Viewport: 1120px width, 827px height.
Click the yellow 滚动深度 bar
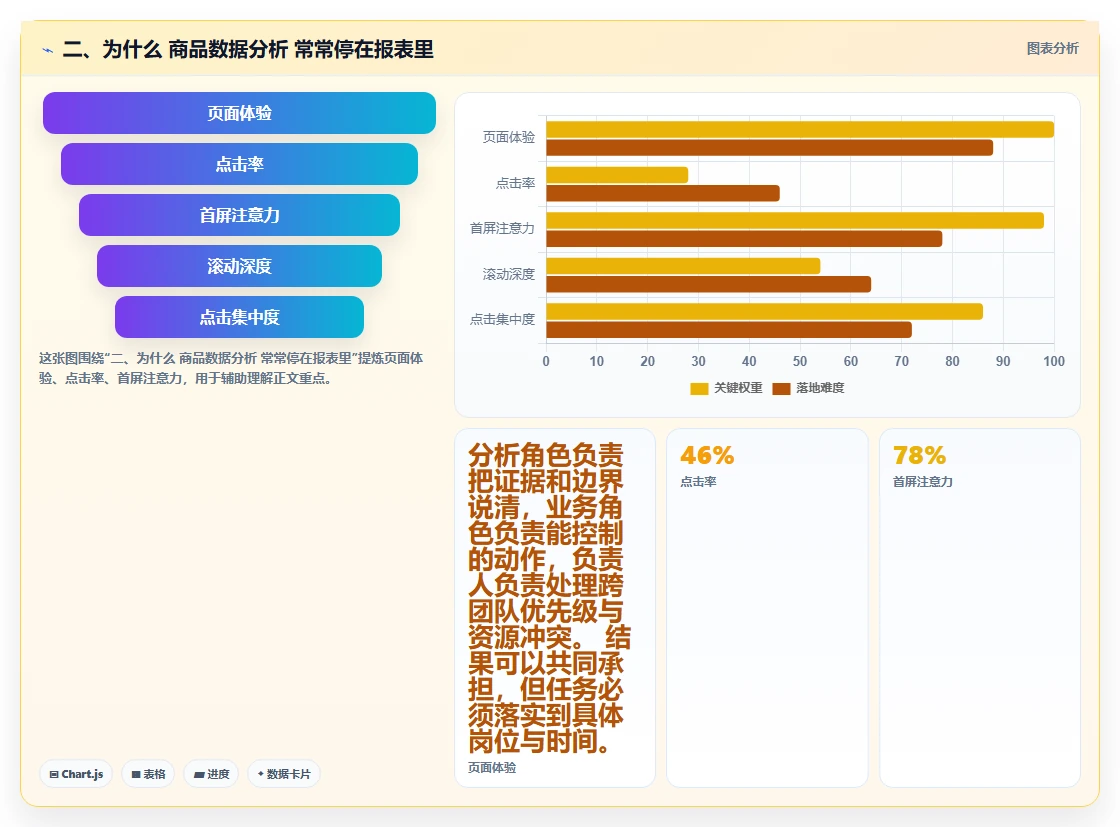683,266
